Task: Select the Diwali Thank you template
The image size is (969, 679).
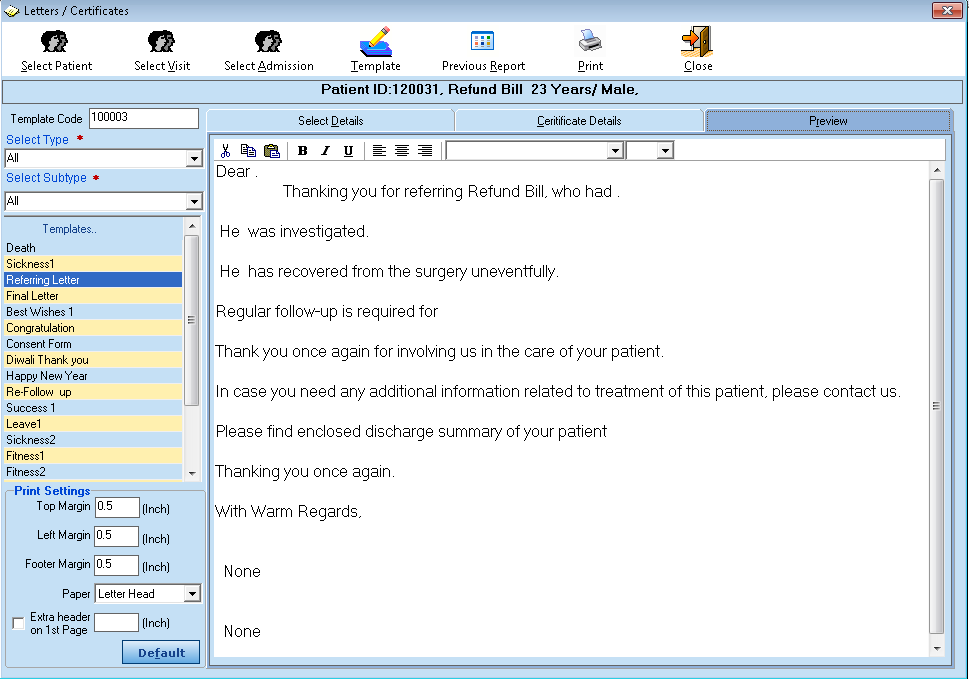Action: click(x=93, y=360)
